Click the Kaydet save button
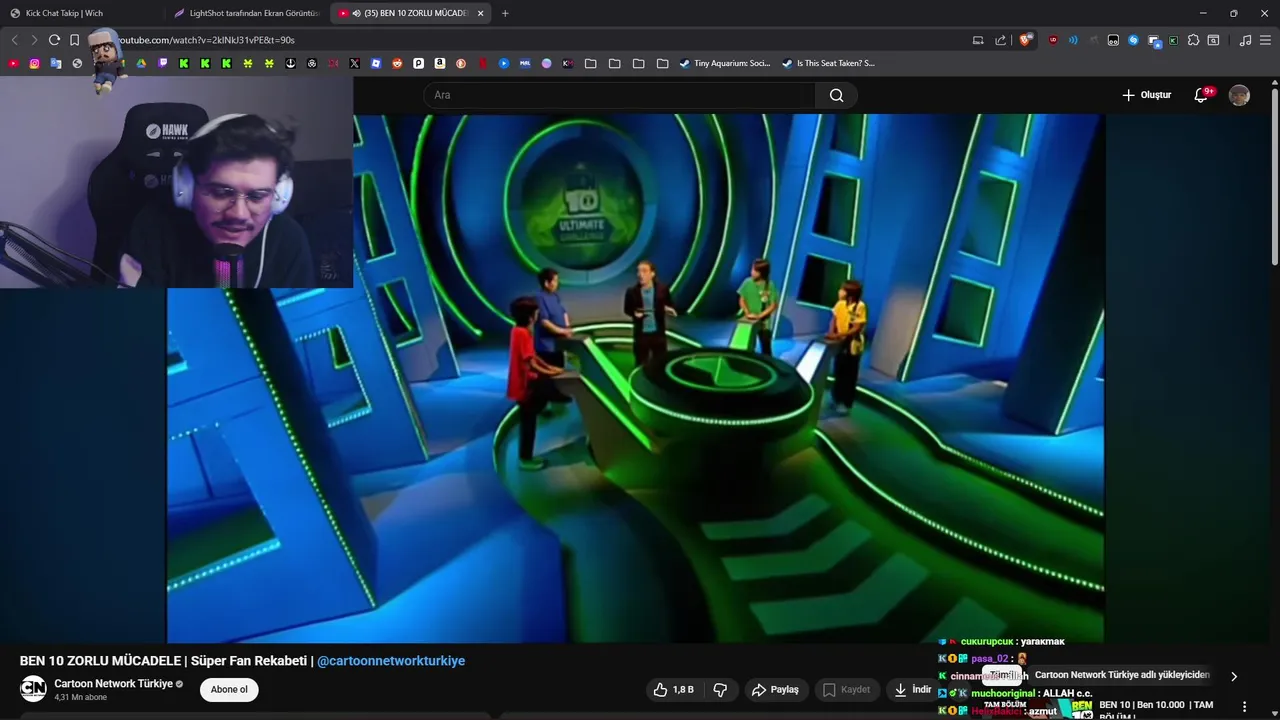This screenshot has width=1280, height=720. [x=846, y=689]
